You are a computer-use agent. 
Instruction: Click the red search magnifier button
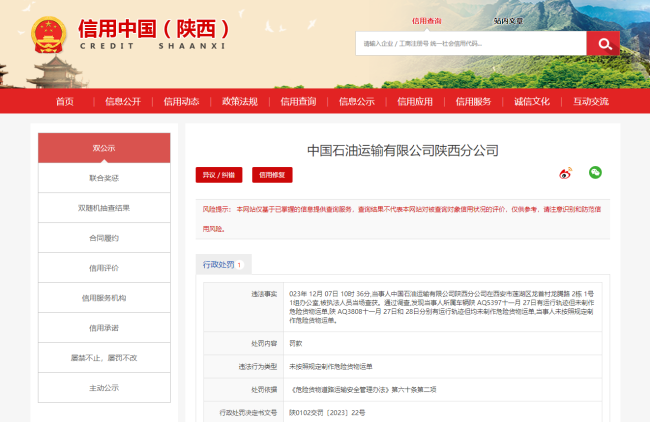tap(603, 43)
